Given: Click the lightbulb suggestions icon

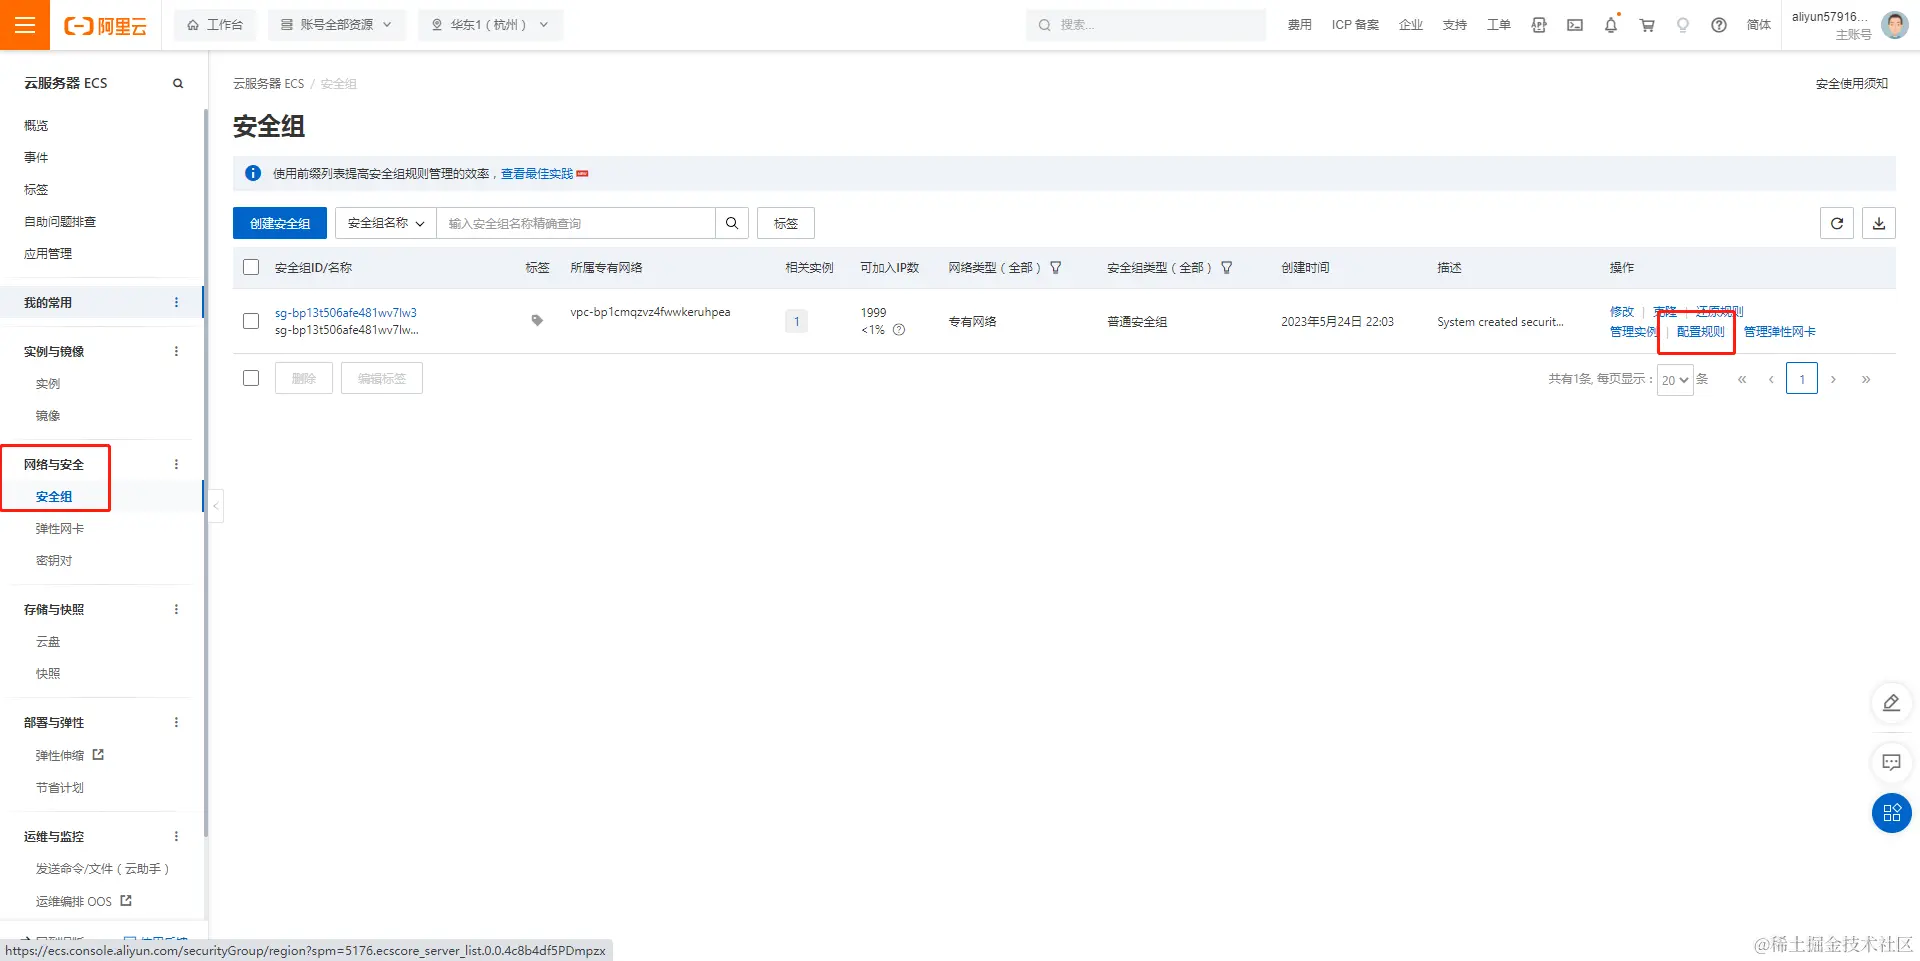Looking at the screenshot, I should 1683,25.
